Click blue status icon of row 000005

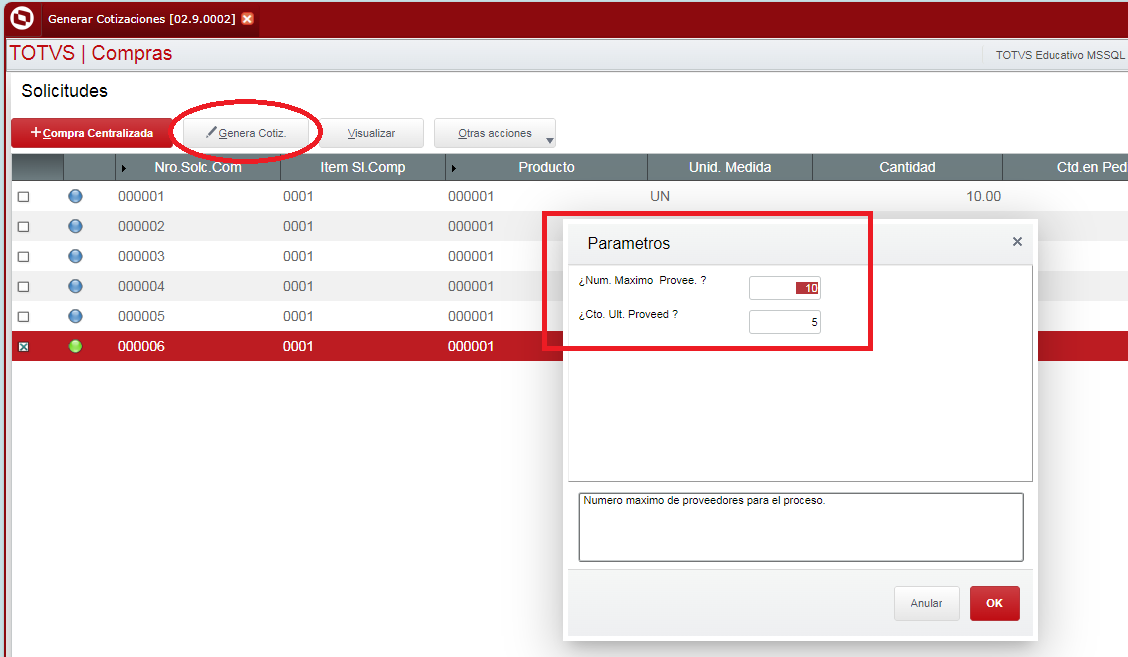[x=76, y=316]
